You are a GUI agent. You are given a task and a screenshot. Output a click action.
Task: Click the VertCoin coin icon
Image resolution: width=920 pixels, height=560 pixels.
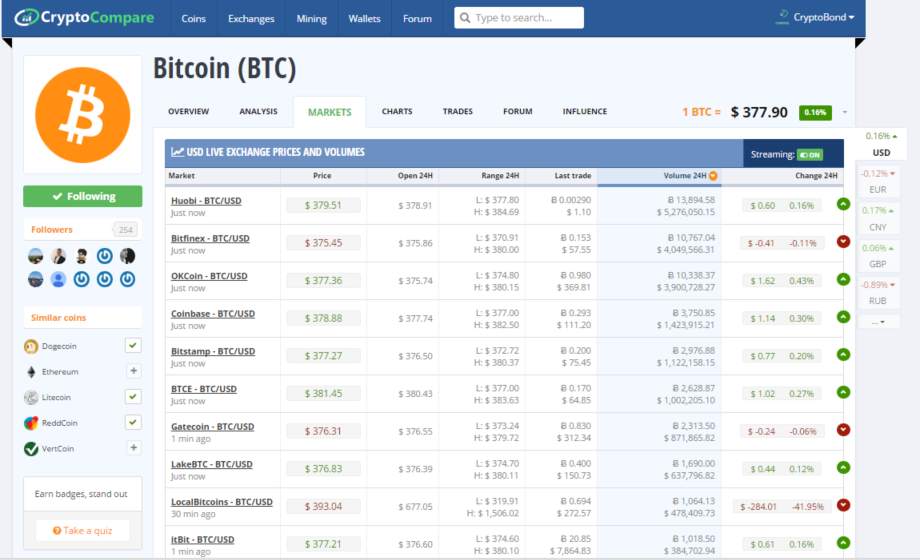[x=31, y=448]
